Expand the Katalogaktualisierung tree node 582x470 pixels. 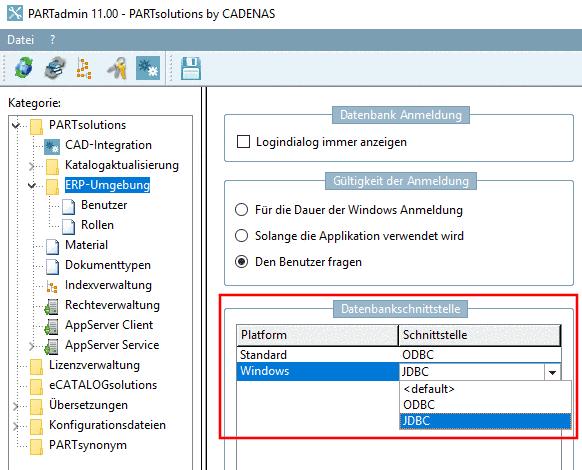coord(32,166)
